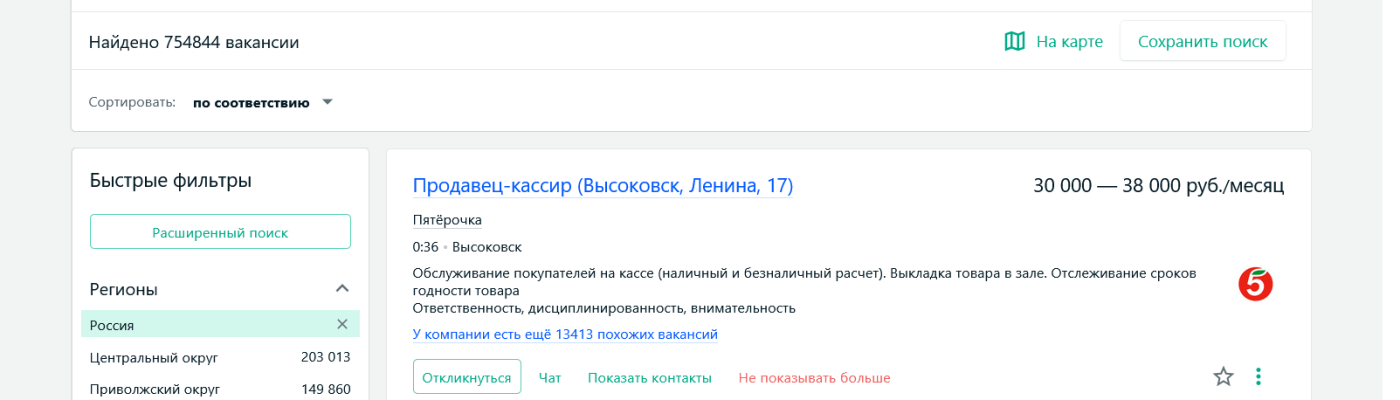
Task: Remove the Россия filter with the X icon
Action: click(342, 324)
